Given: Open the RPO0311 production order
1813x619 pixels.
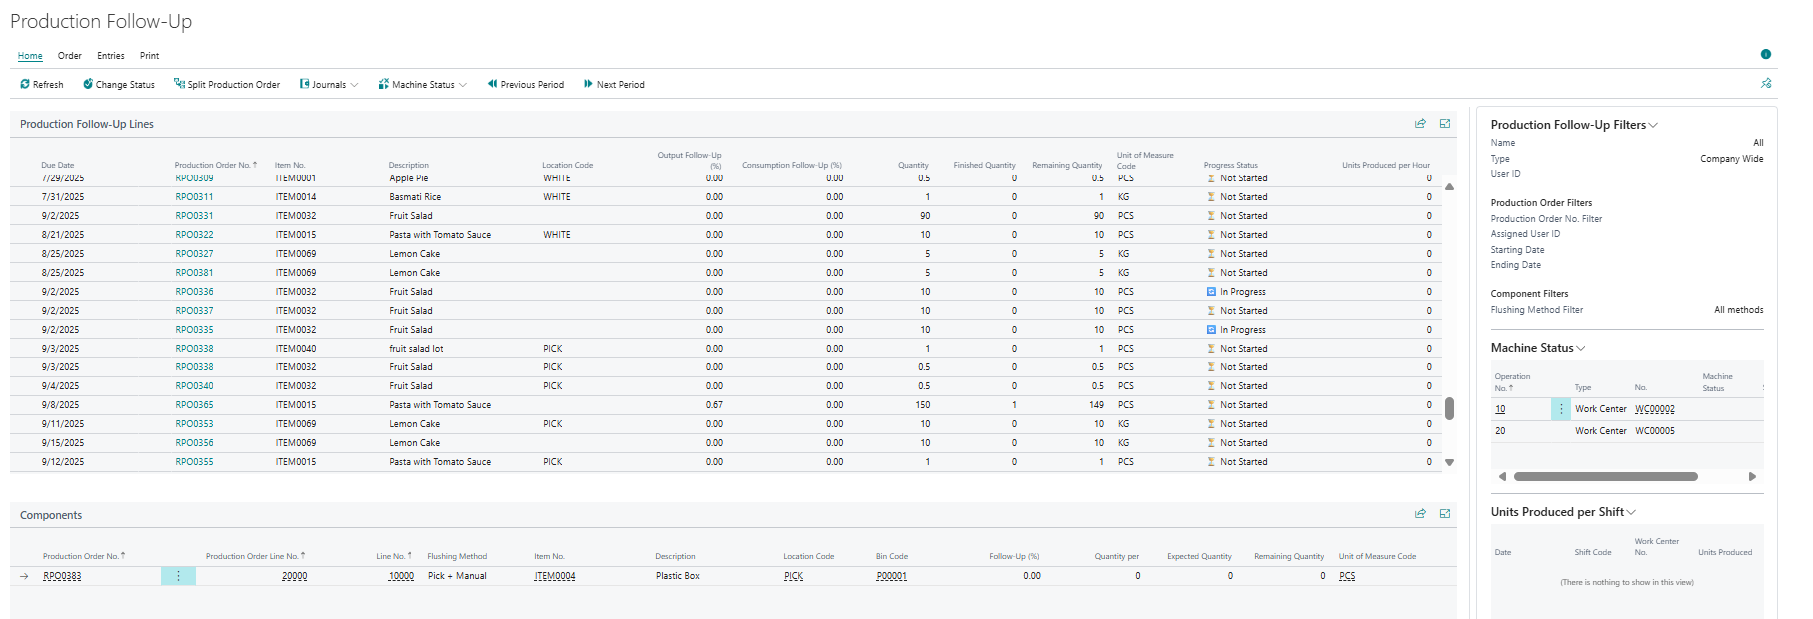Looking at the screenshot, I should (x=194, y=197).
